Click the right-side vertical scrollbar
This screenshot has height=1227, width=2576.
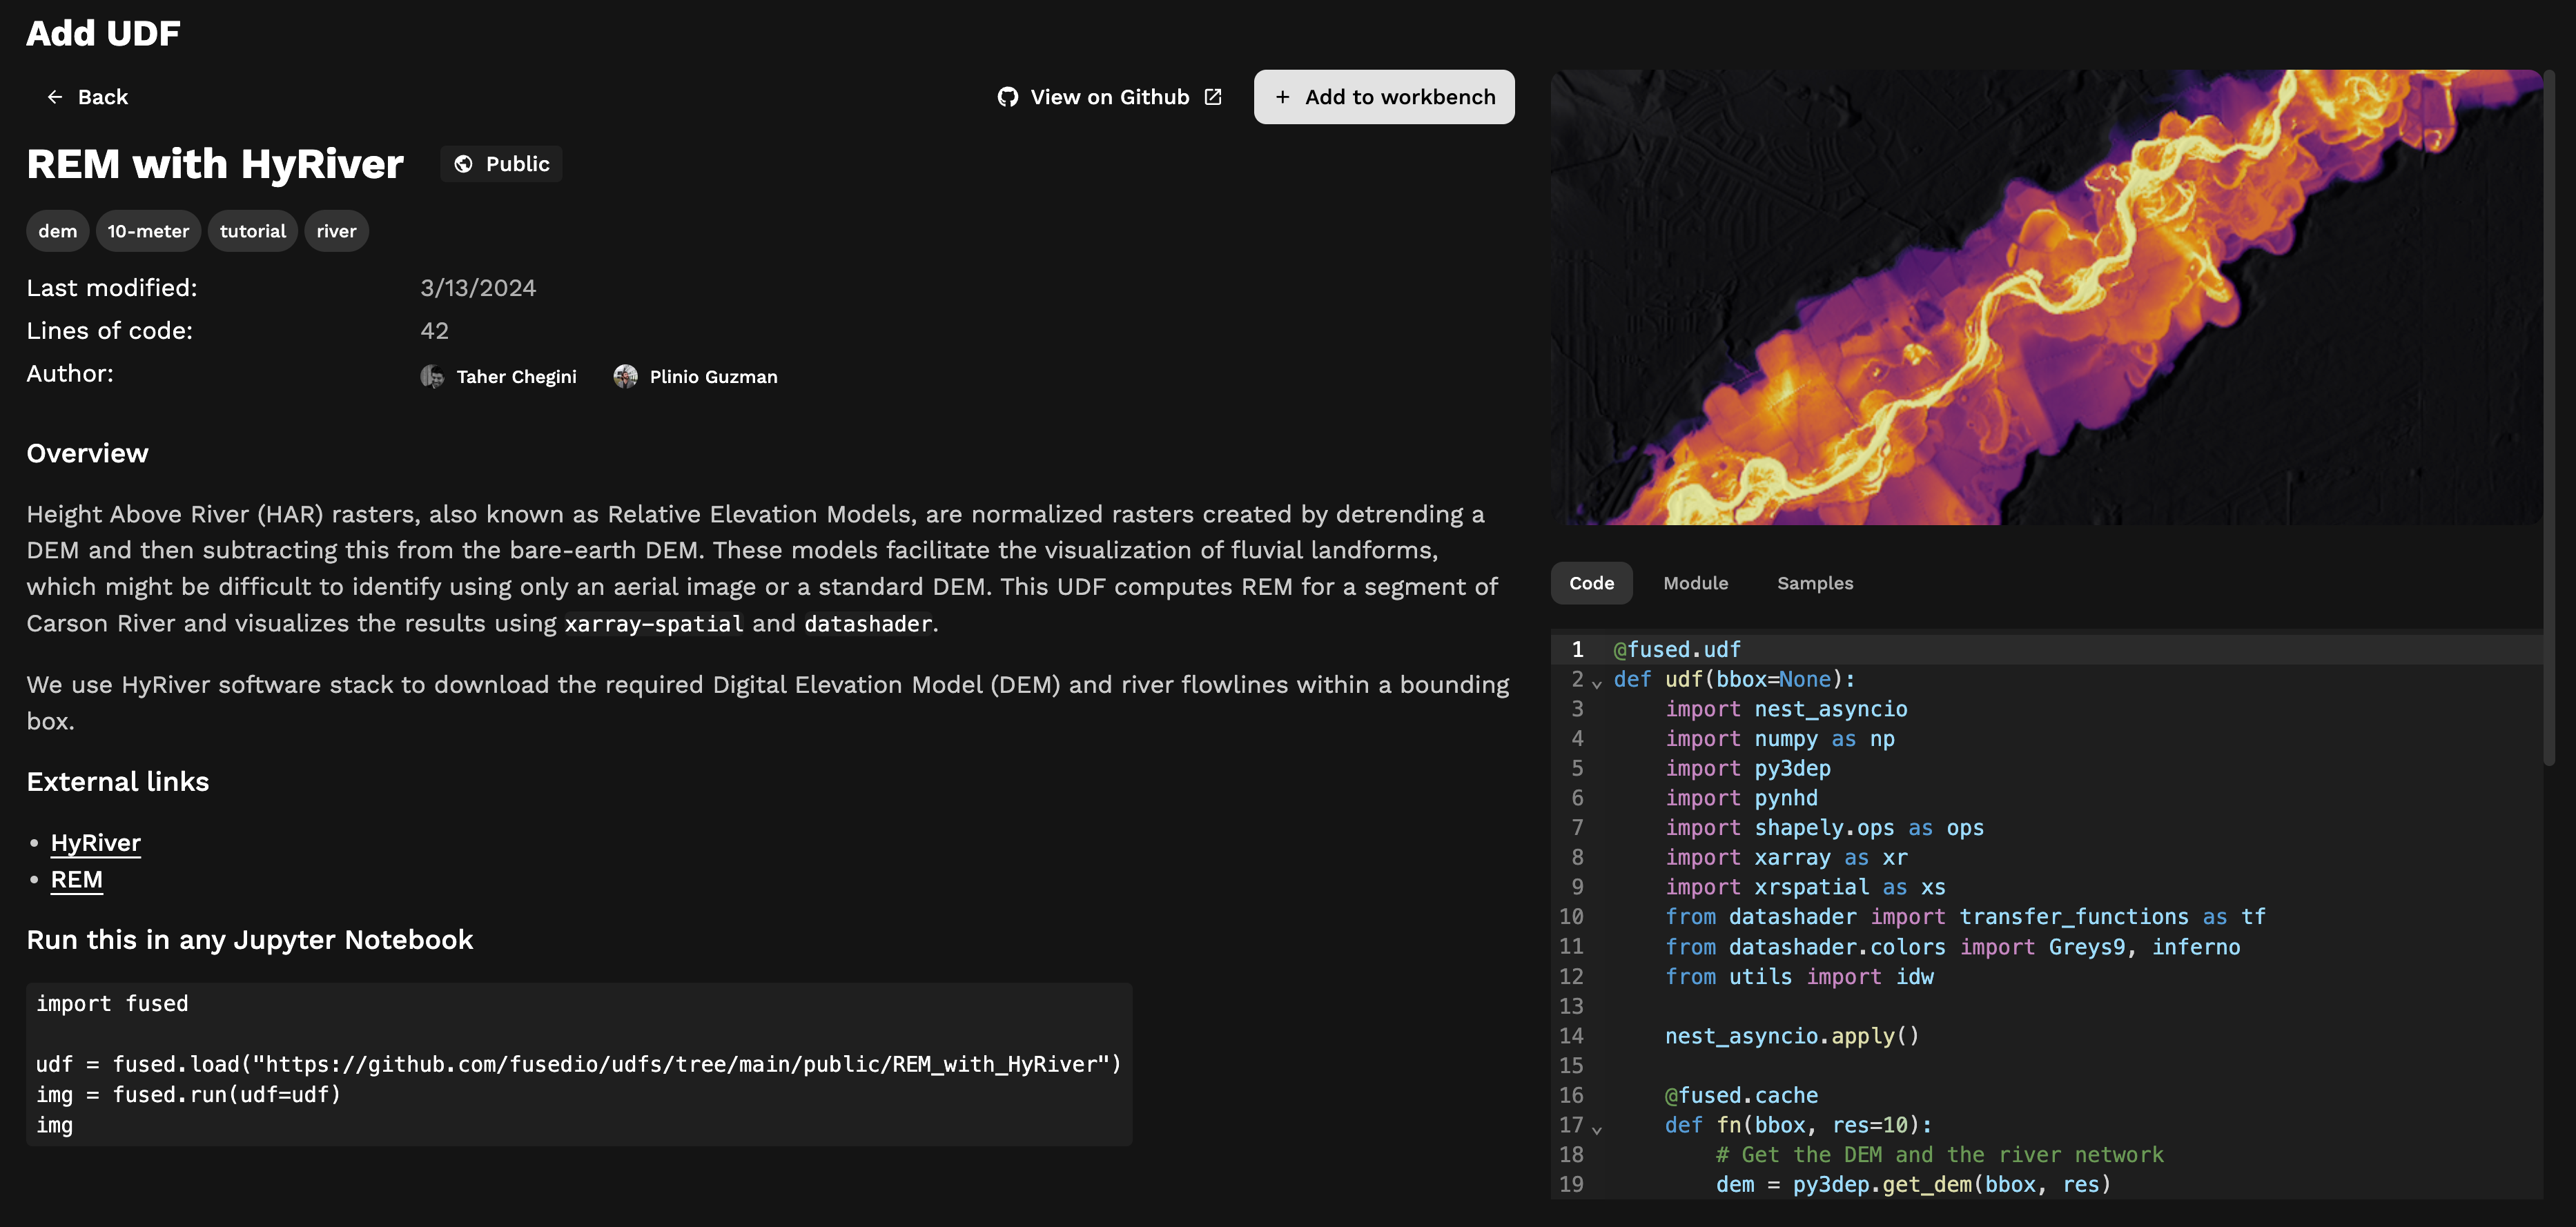point(2549,417)
